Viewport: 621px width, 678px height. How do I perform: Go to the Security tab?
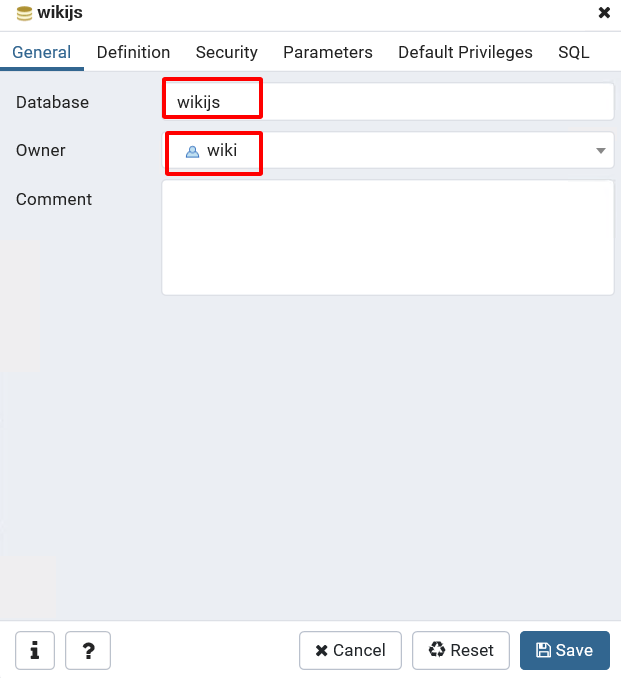click(226, 53)
